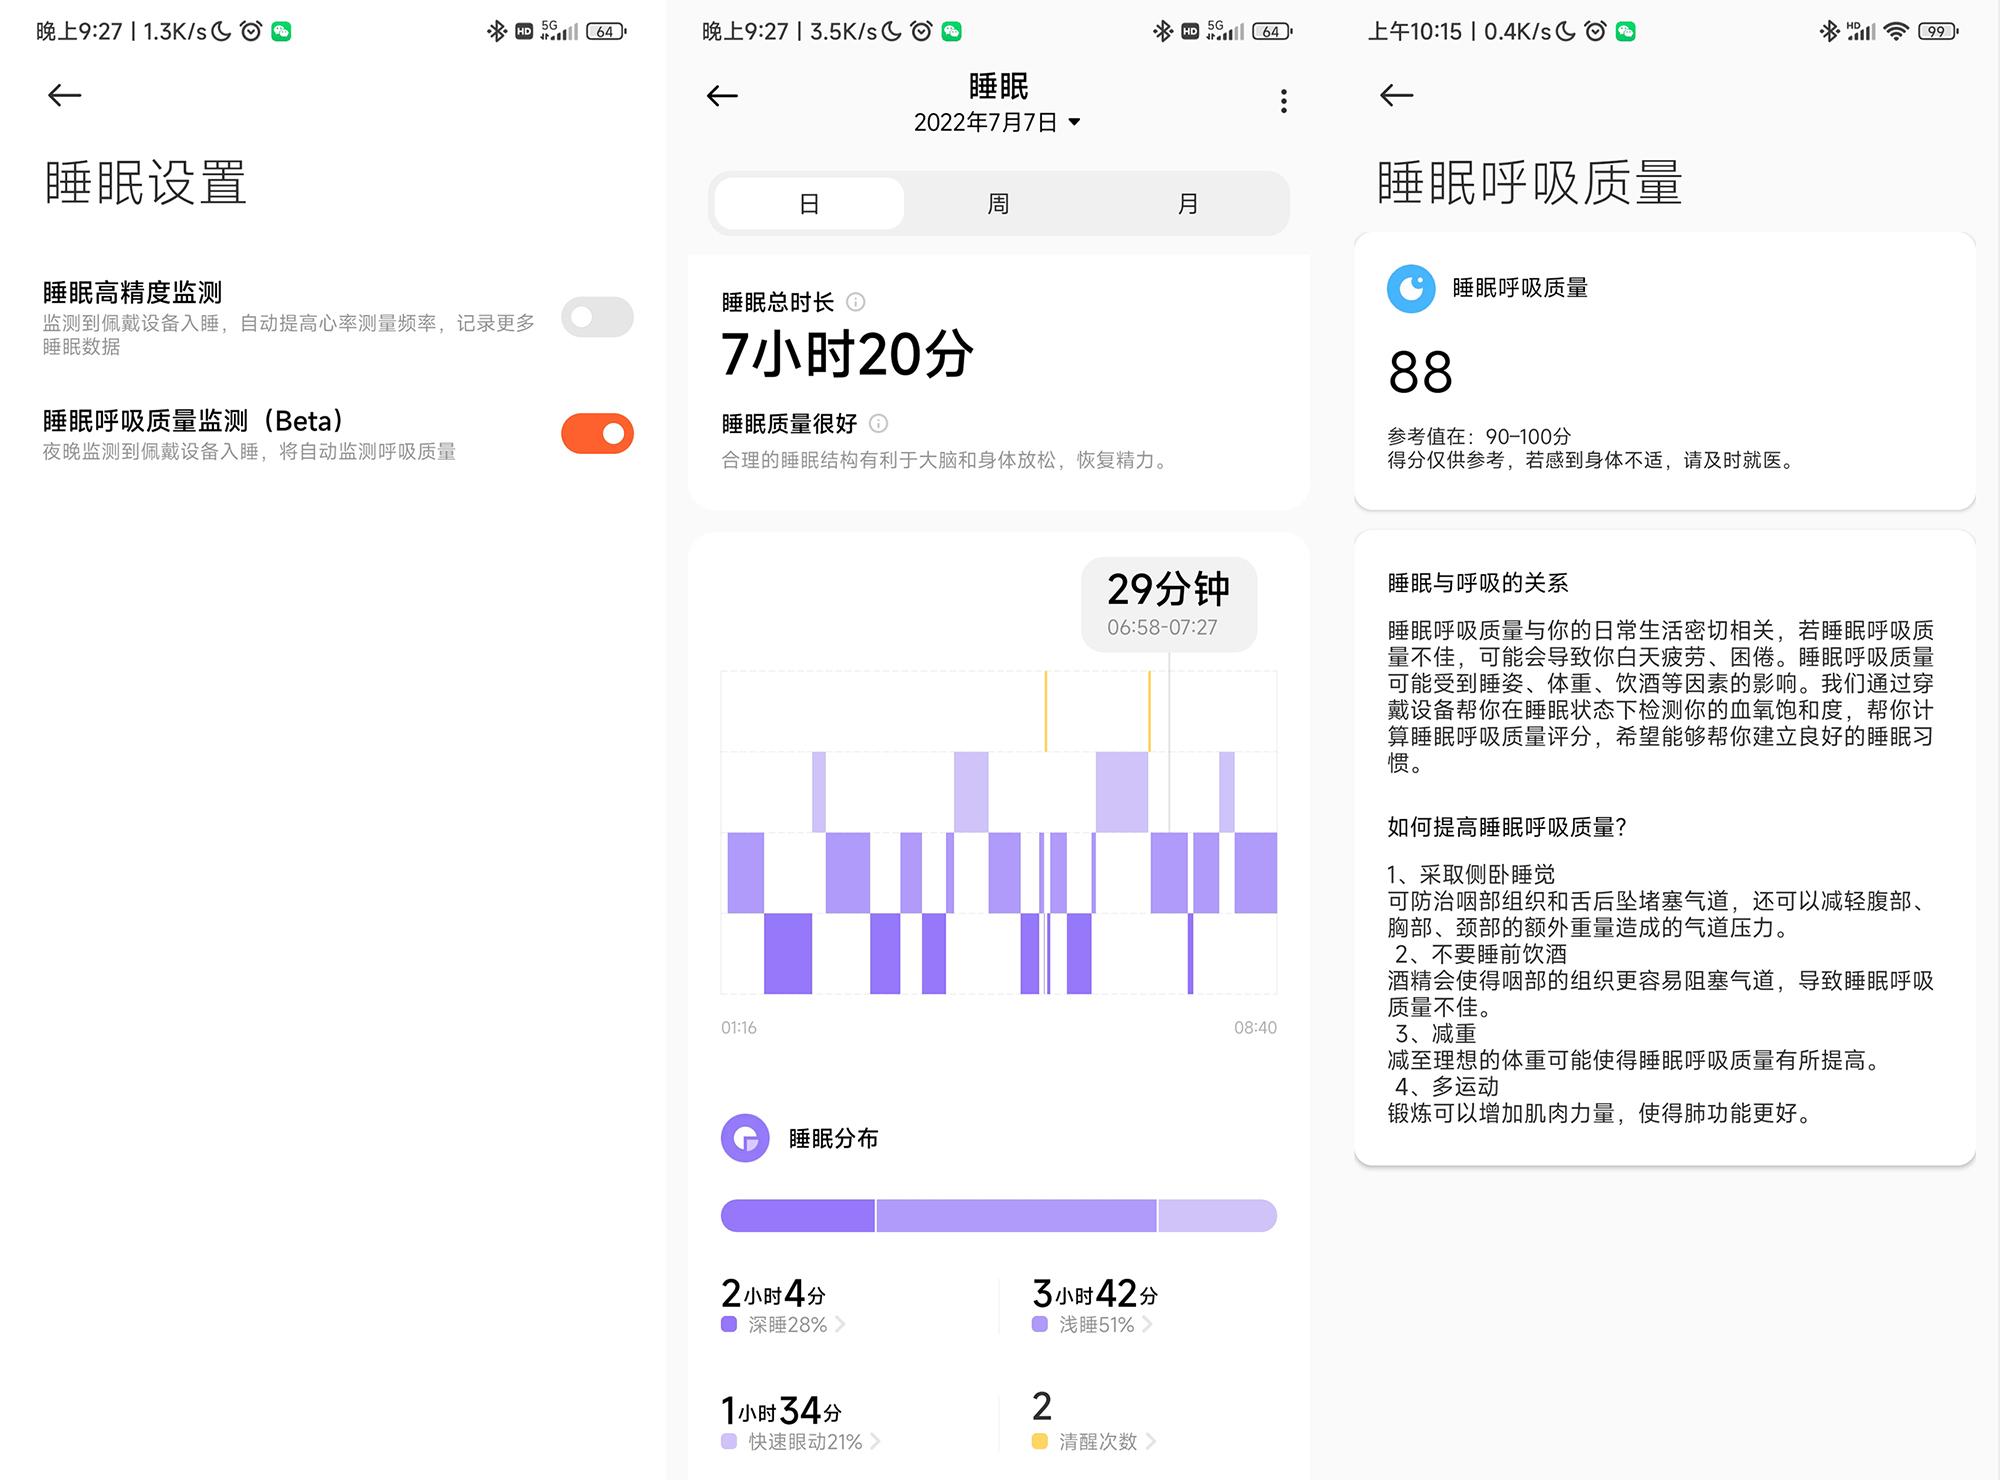The width and height of the screenshot is (2000, 1480).
Task: Open 清醒次数 details
Action: (1154, 1441)
